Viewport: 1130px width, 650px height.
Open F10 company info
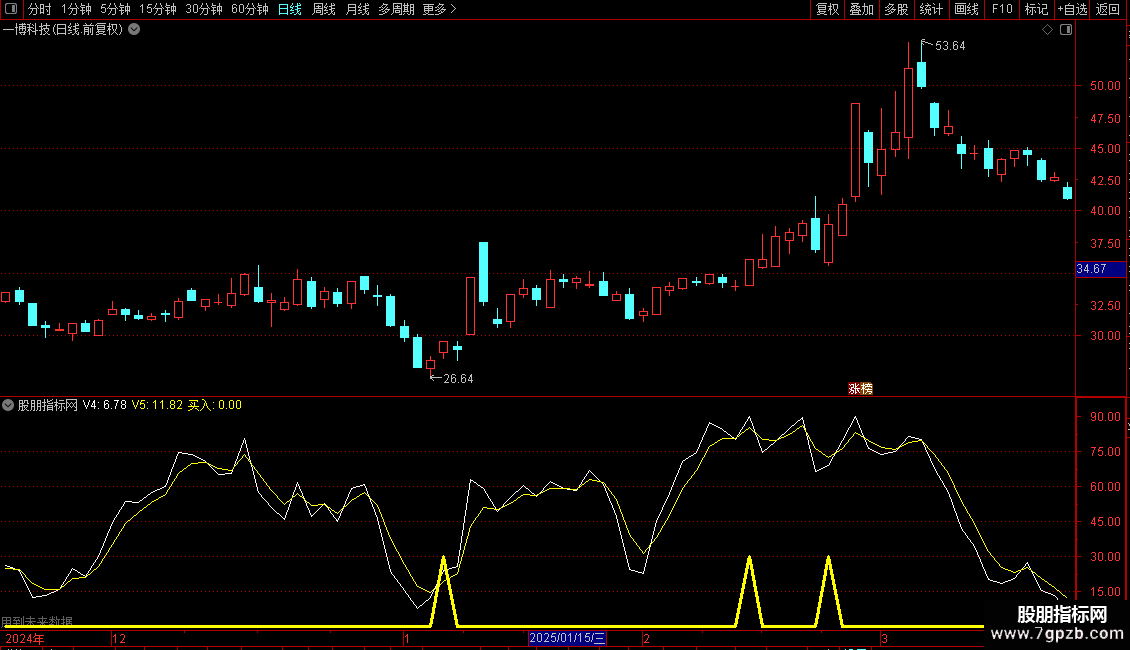(x=1002, y=9)
